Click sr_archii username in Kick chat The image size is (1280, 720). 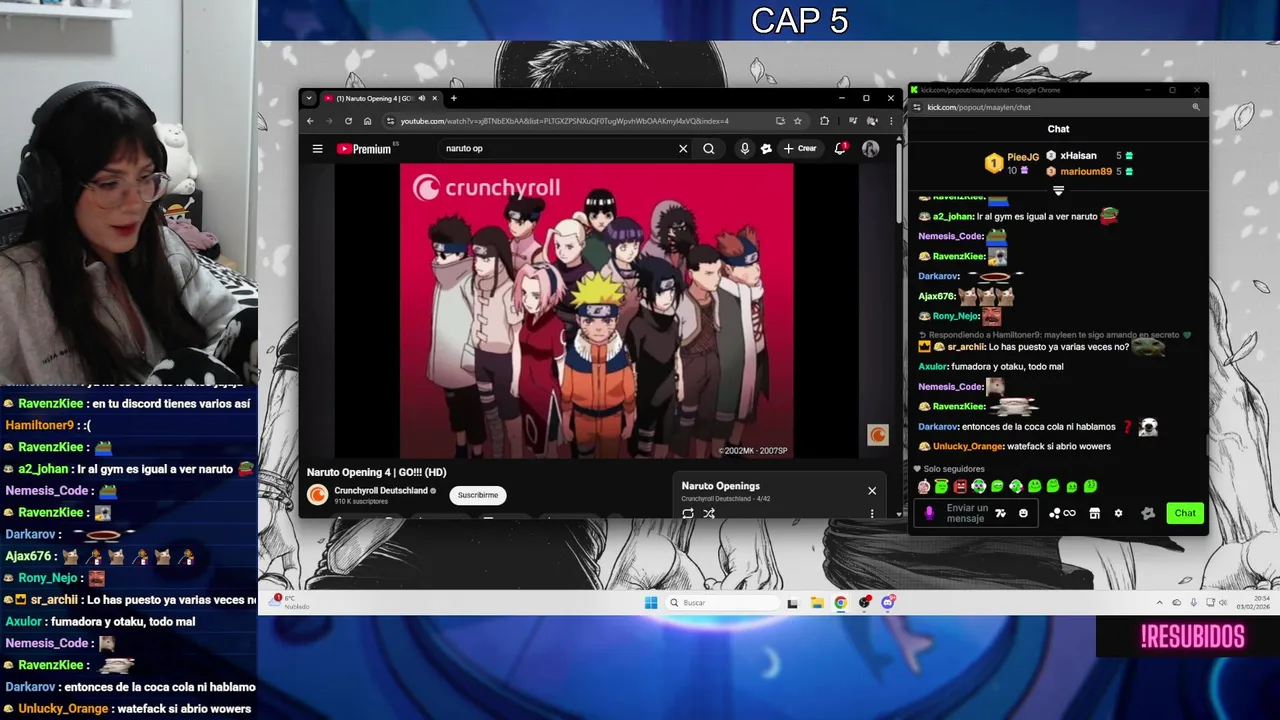(x=966, y=347)
